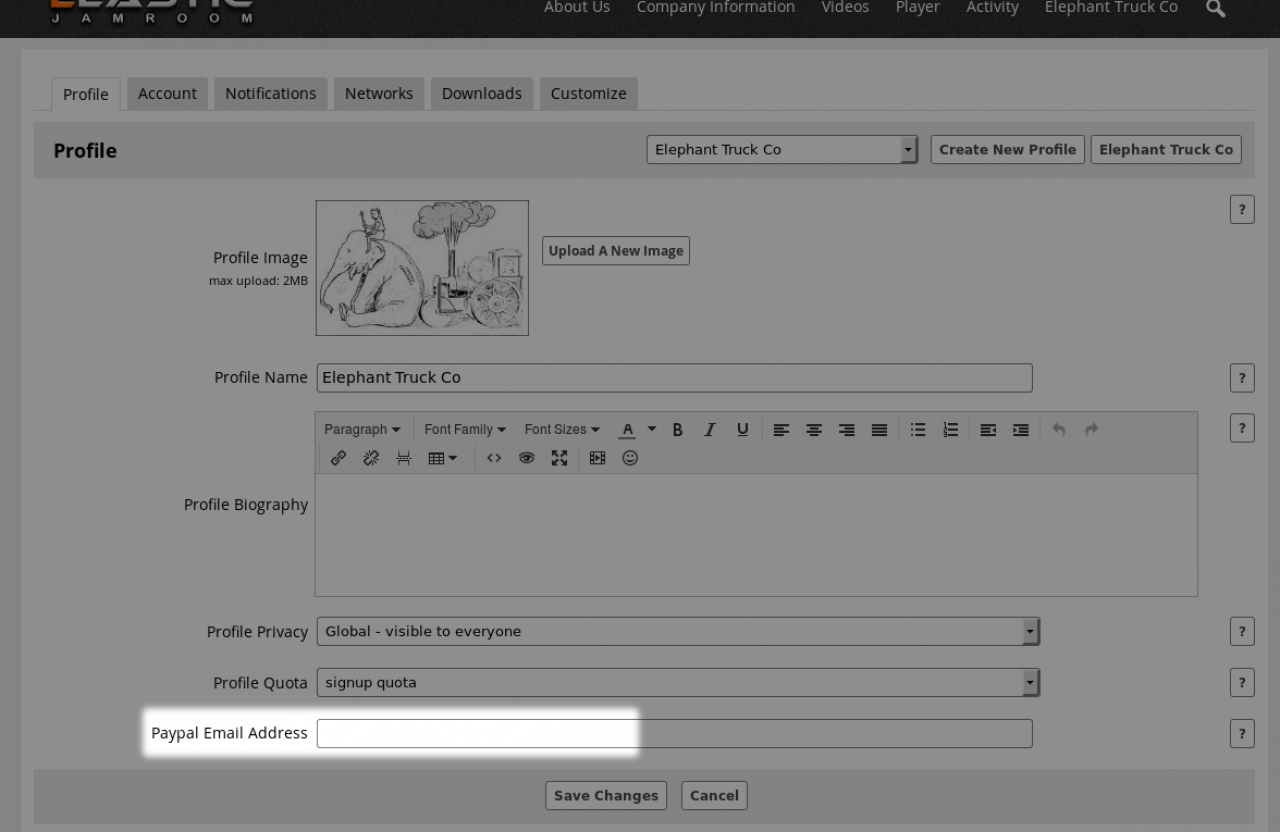Click the search magnifier in the header
This screenshot has height=832, width=1280.
(x=1215, y=9)
